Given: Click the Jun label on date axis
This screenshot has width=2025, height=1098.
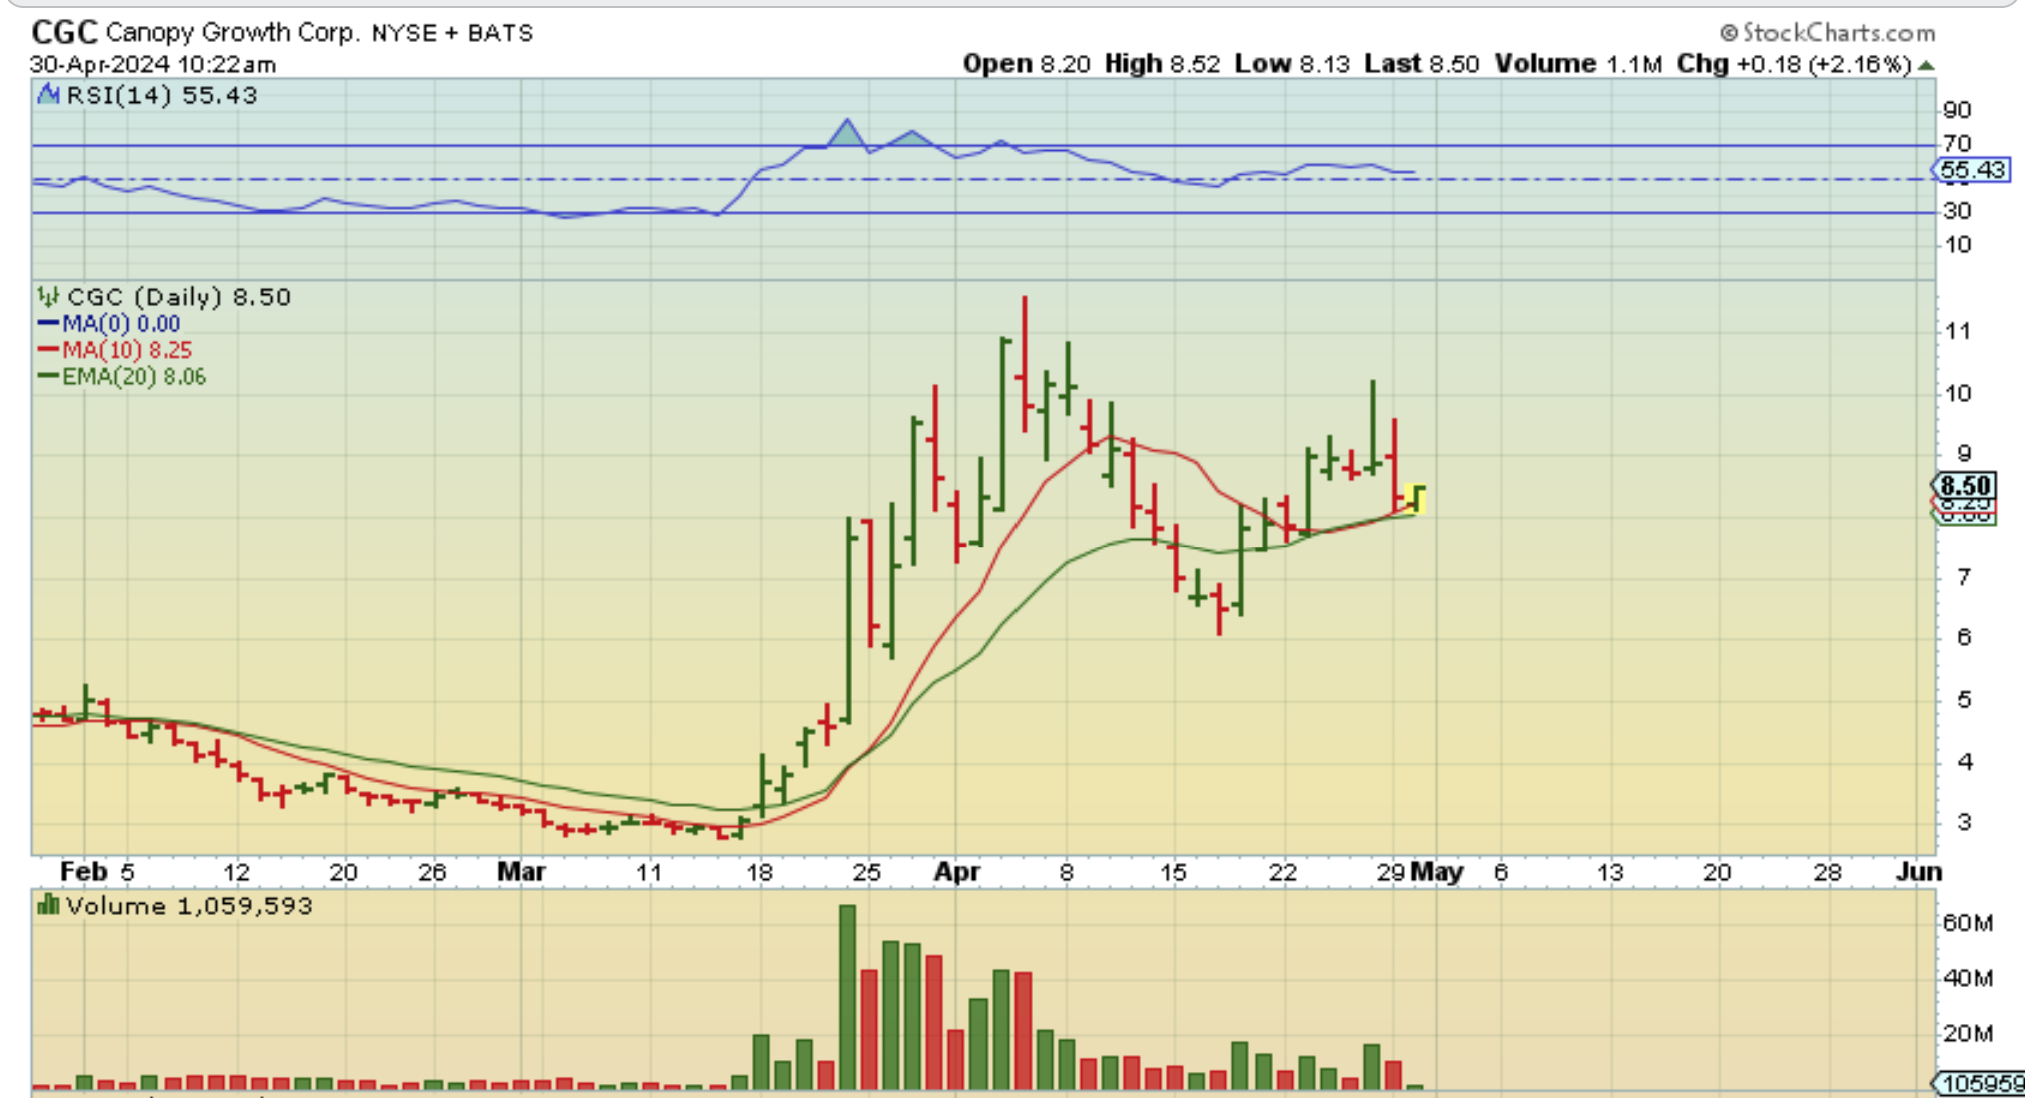Looking at the screenshot, I should (x=1918, y=872).
